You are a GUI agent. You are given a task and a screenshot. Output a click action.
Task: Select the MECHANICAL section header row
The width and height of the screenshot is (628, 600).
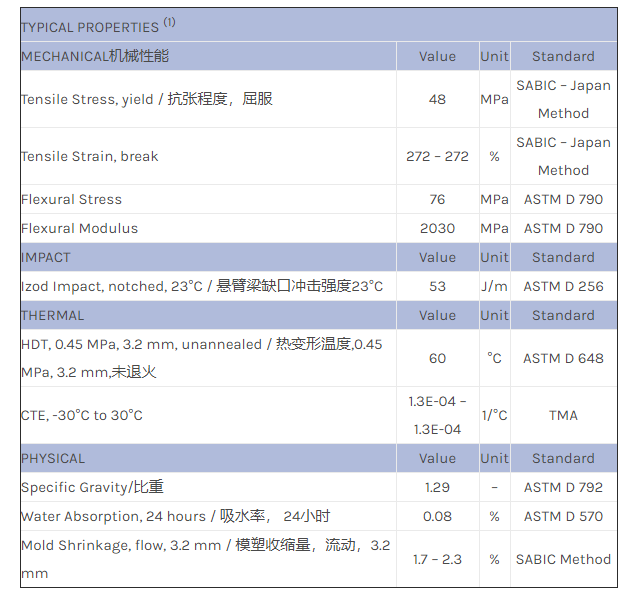tap(95, 56)
